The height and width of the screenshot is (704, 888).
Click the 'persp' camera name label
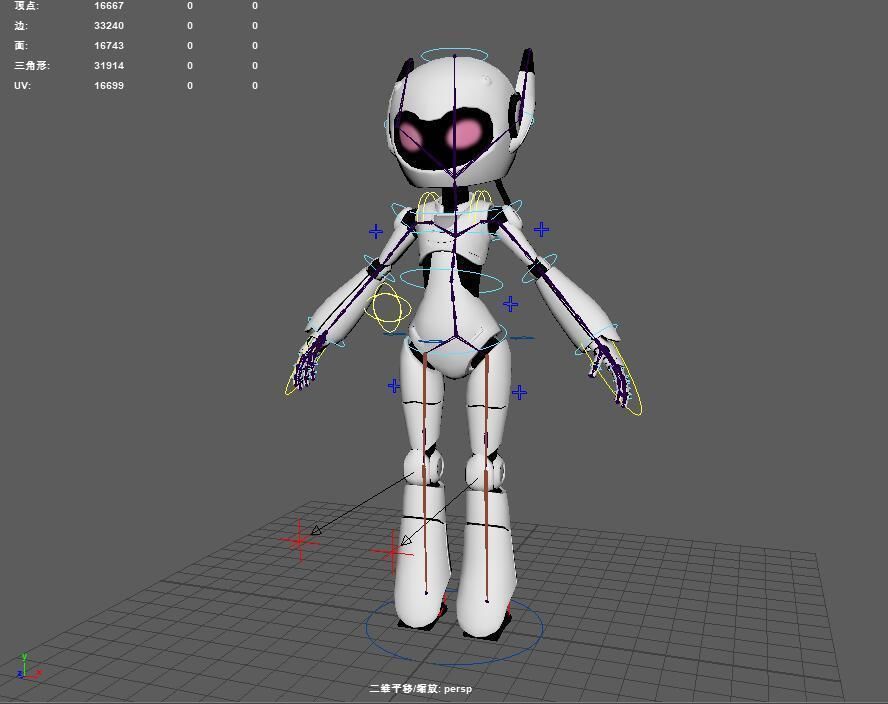coord(458,689)
